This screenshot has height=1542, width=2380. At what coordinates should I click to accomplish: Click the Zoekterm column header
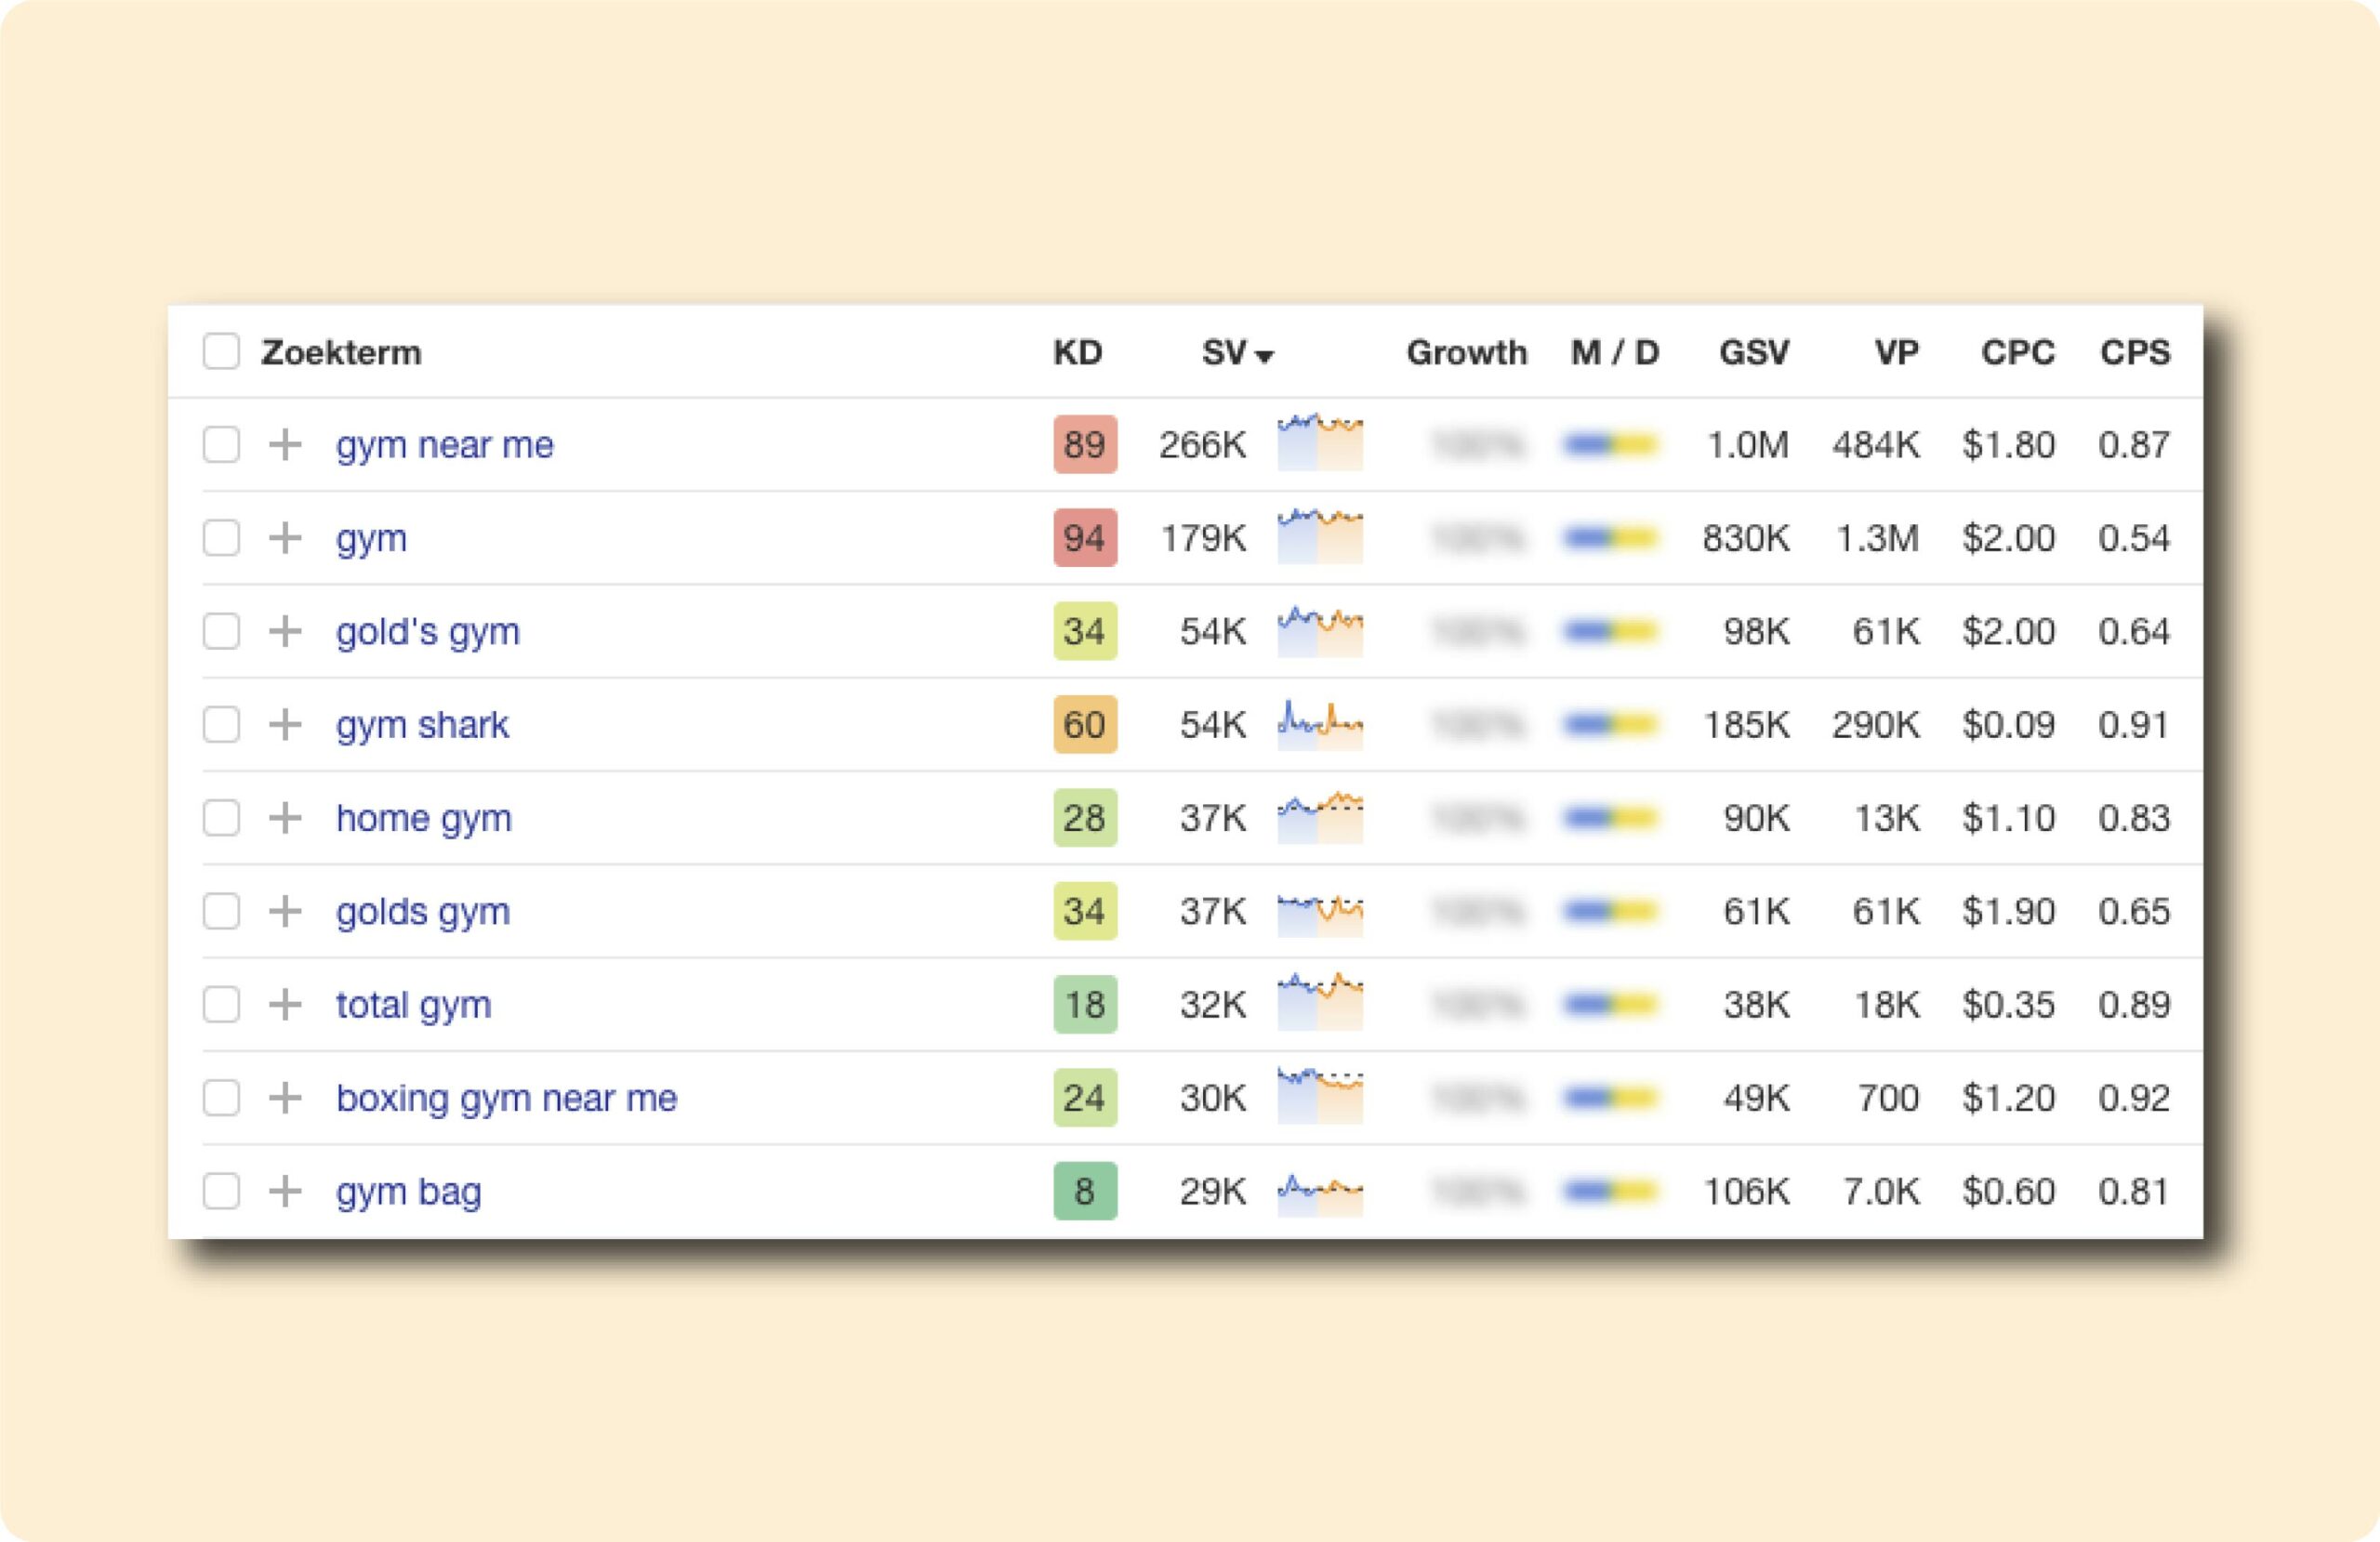tap(341, 352)
